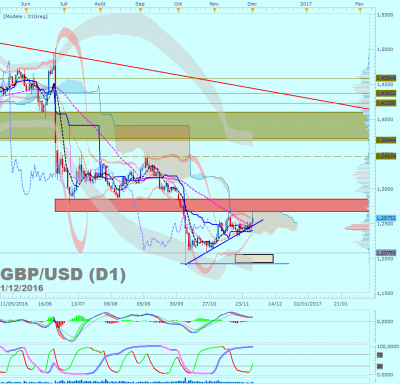Click the 1,3000 price axis value
This screenshot has height=384, width=400.
(385, 189)
